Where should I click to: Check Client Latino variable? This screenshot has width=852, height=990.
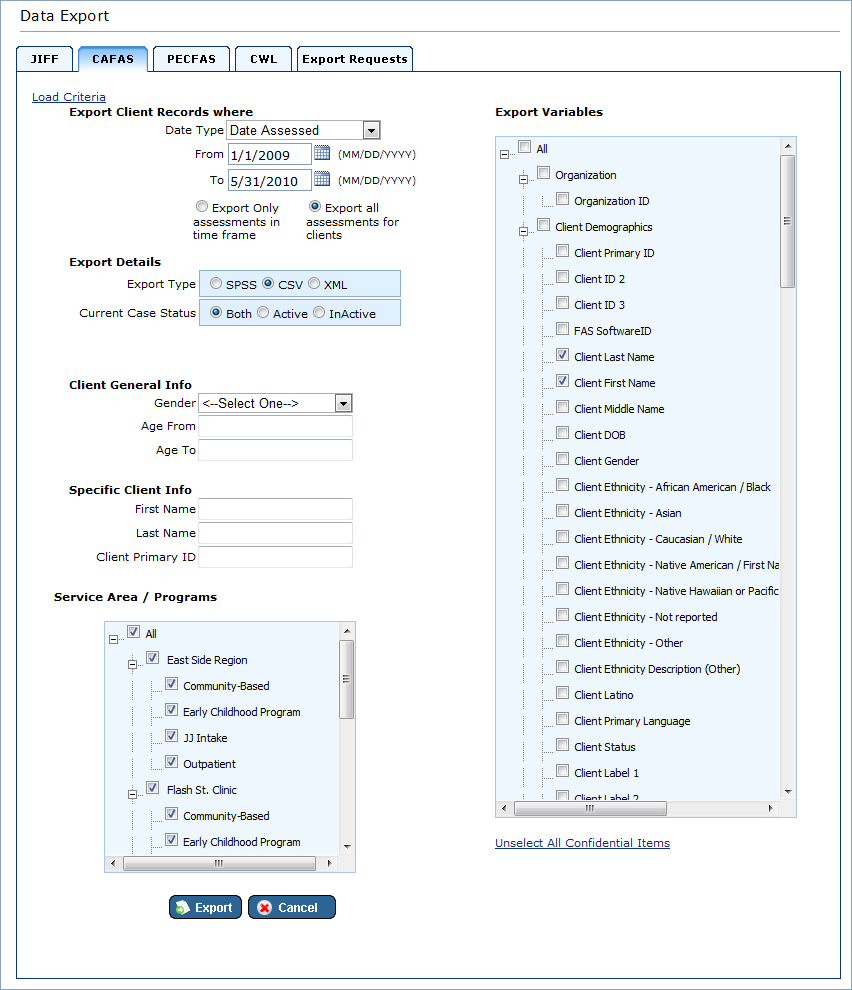[x=562, y=693]
